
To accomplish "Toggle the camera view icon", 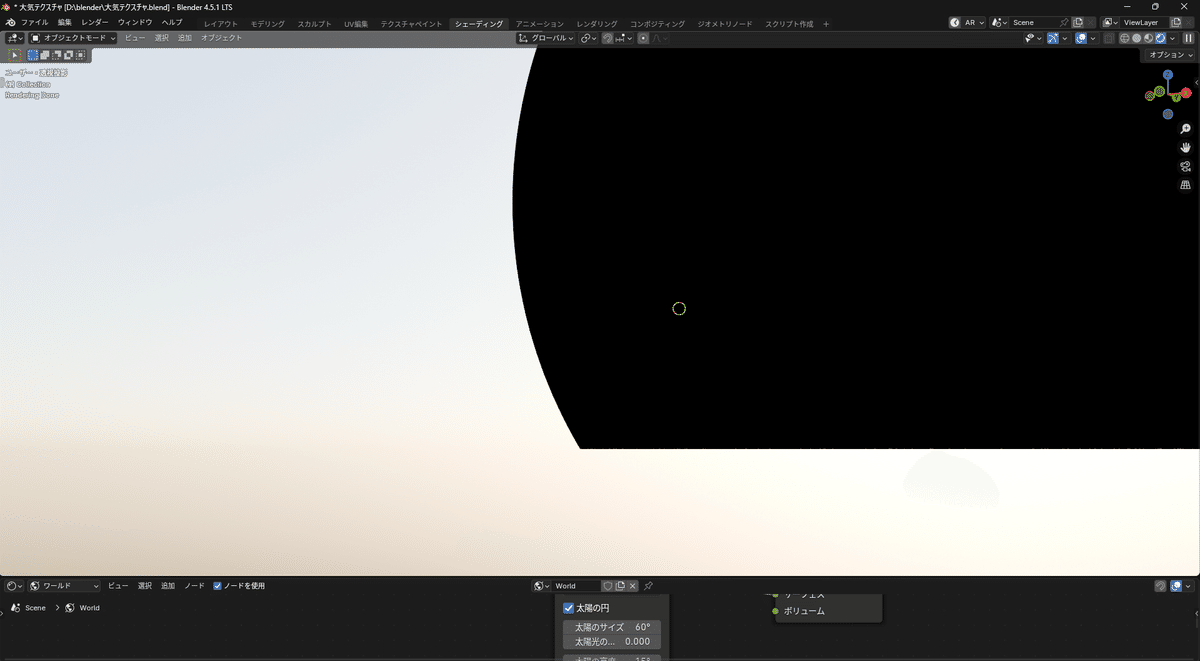I will [1185, 166].
